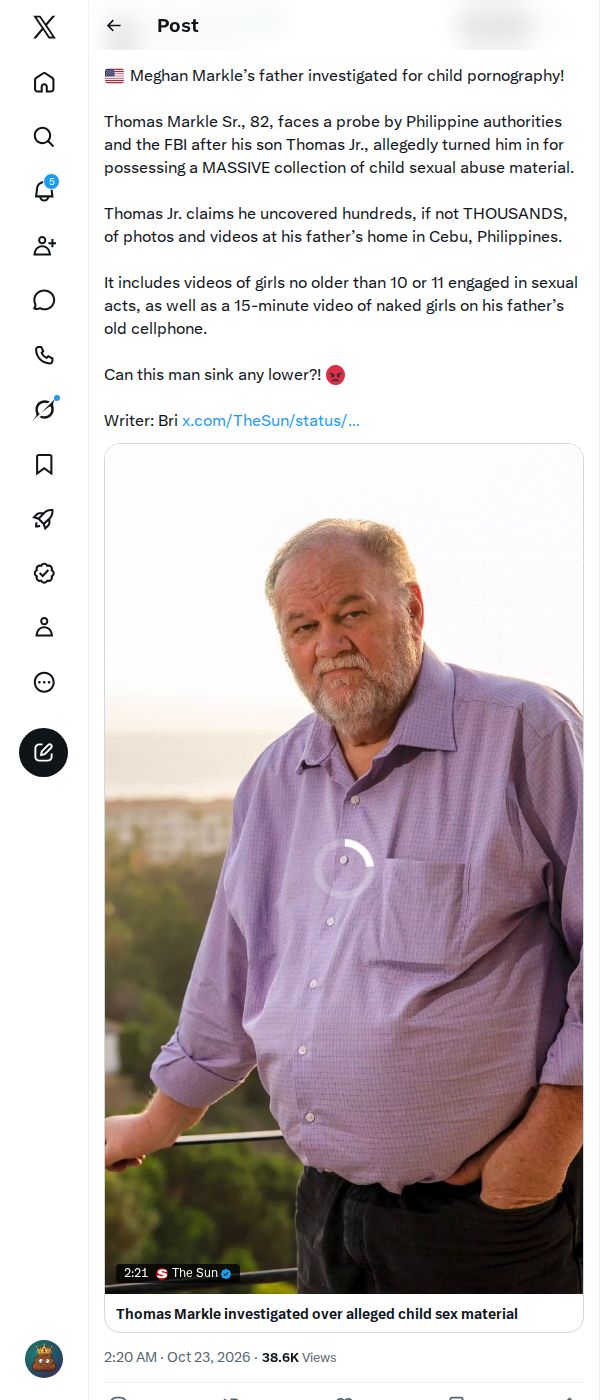
Task: Open the Grok icon
Action: point(44,408)
